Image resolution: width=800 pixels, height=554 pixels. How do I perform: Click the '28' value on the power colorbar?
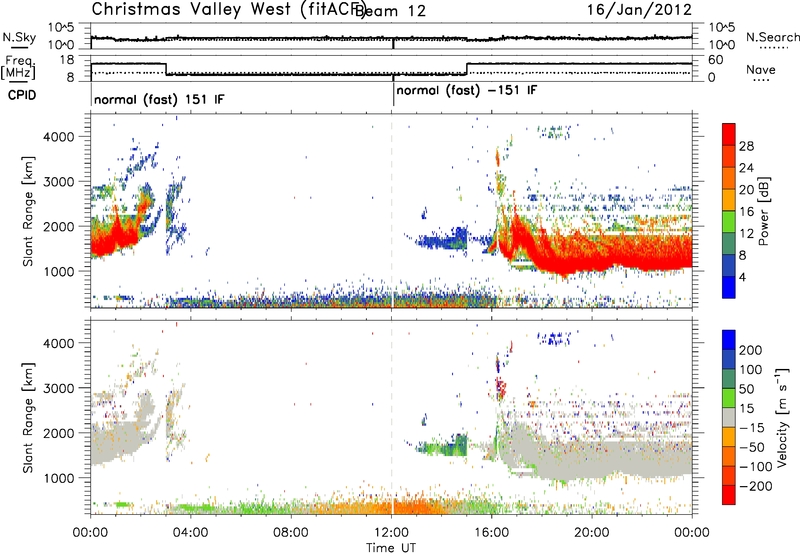(746, 146)
